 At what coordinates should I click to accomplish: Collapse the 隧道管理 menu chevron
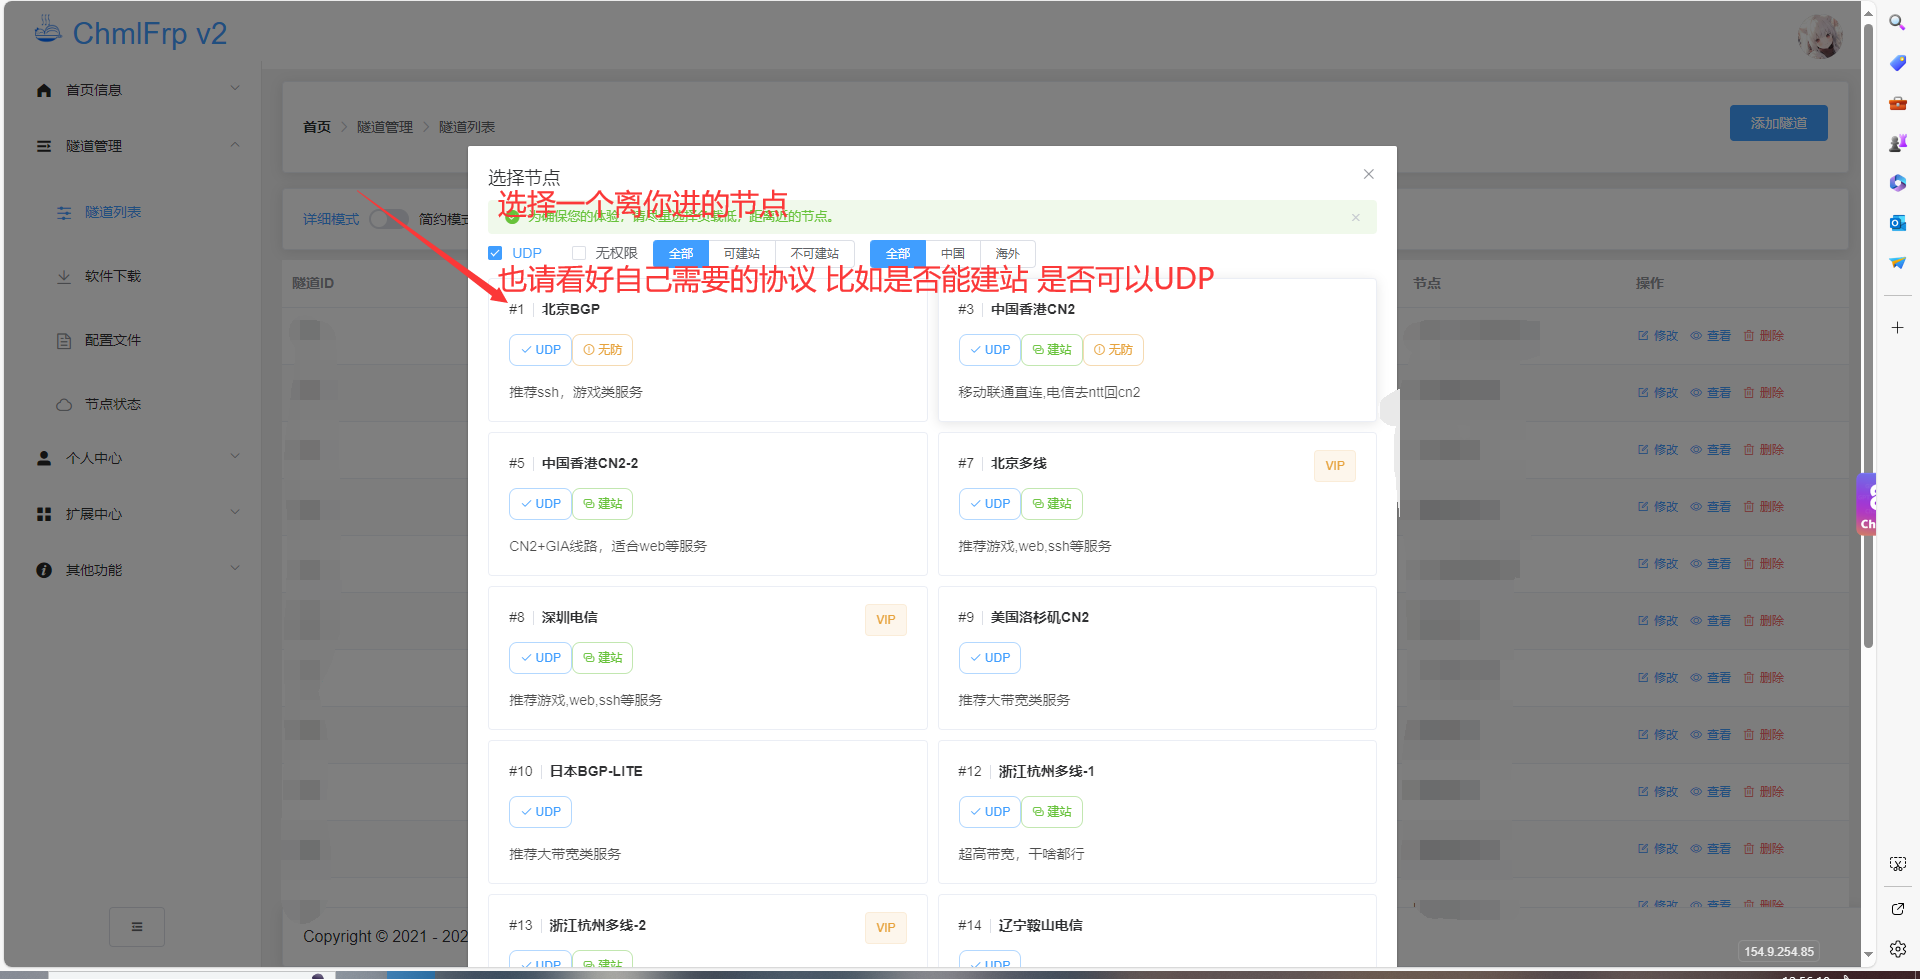tap(235, 144)
